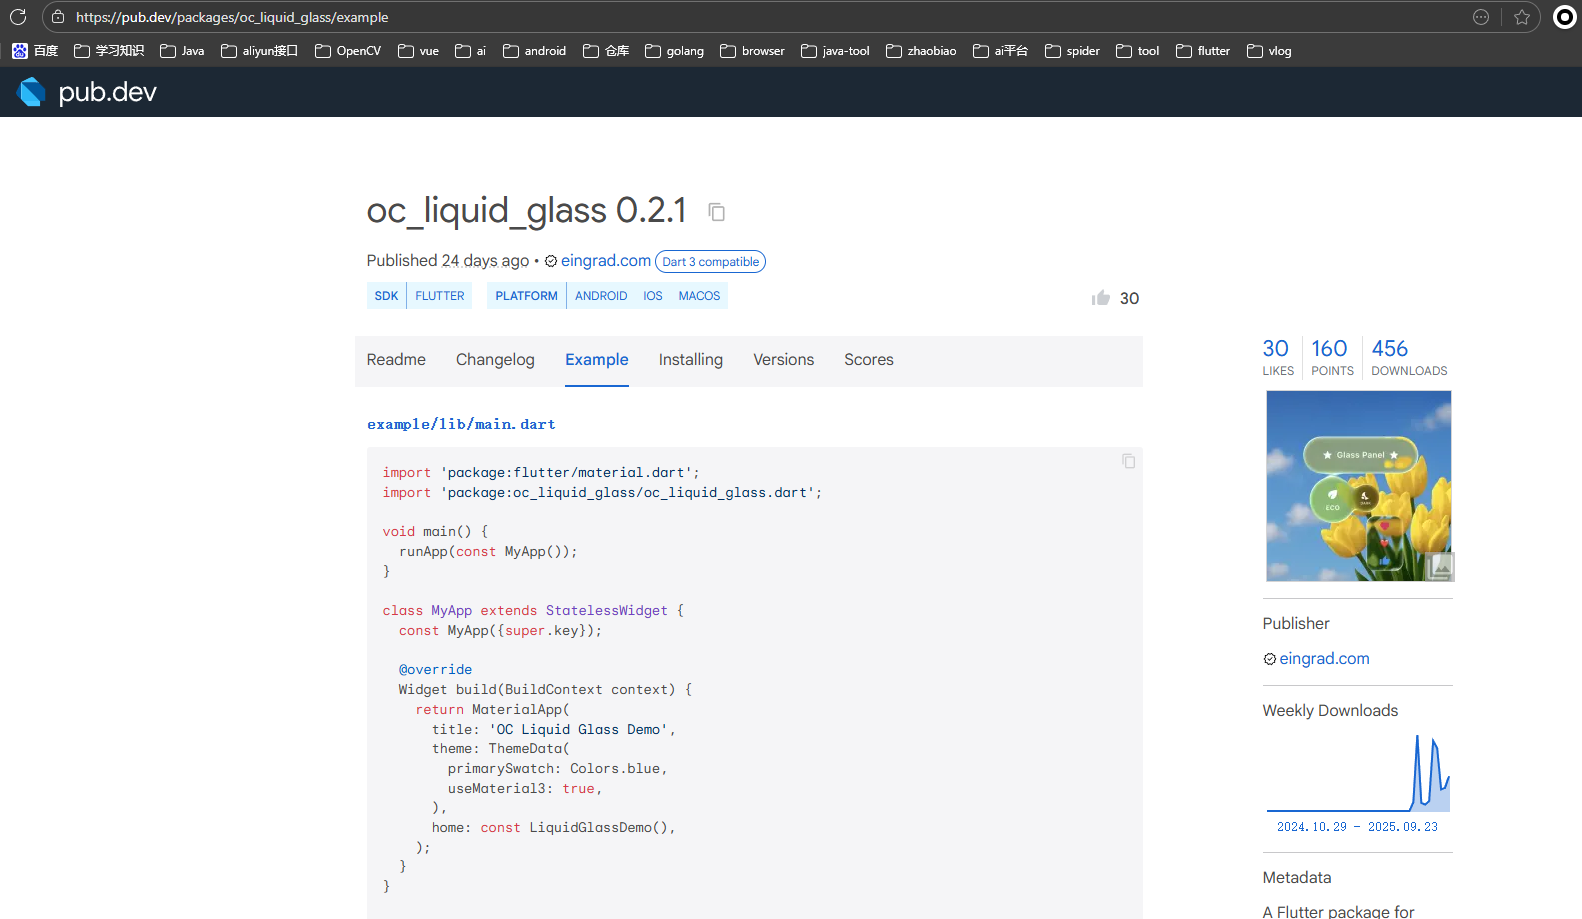Click the date range 2024.10.29 - 2025.09.23
This screenshot has width=1582, height=919.
[x=1357, y=827]
